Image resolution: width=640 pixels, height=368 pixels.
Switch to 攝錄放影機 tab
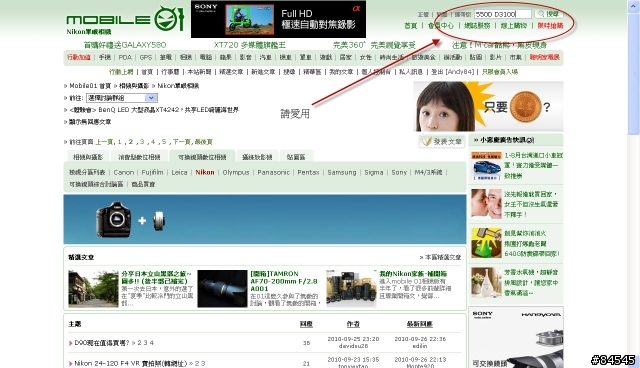click(x=257, y=157)
